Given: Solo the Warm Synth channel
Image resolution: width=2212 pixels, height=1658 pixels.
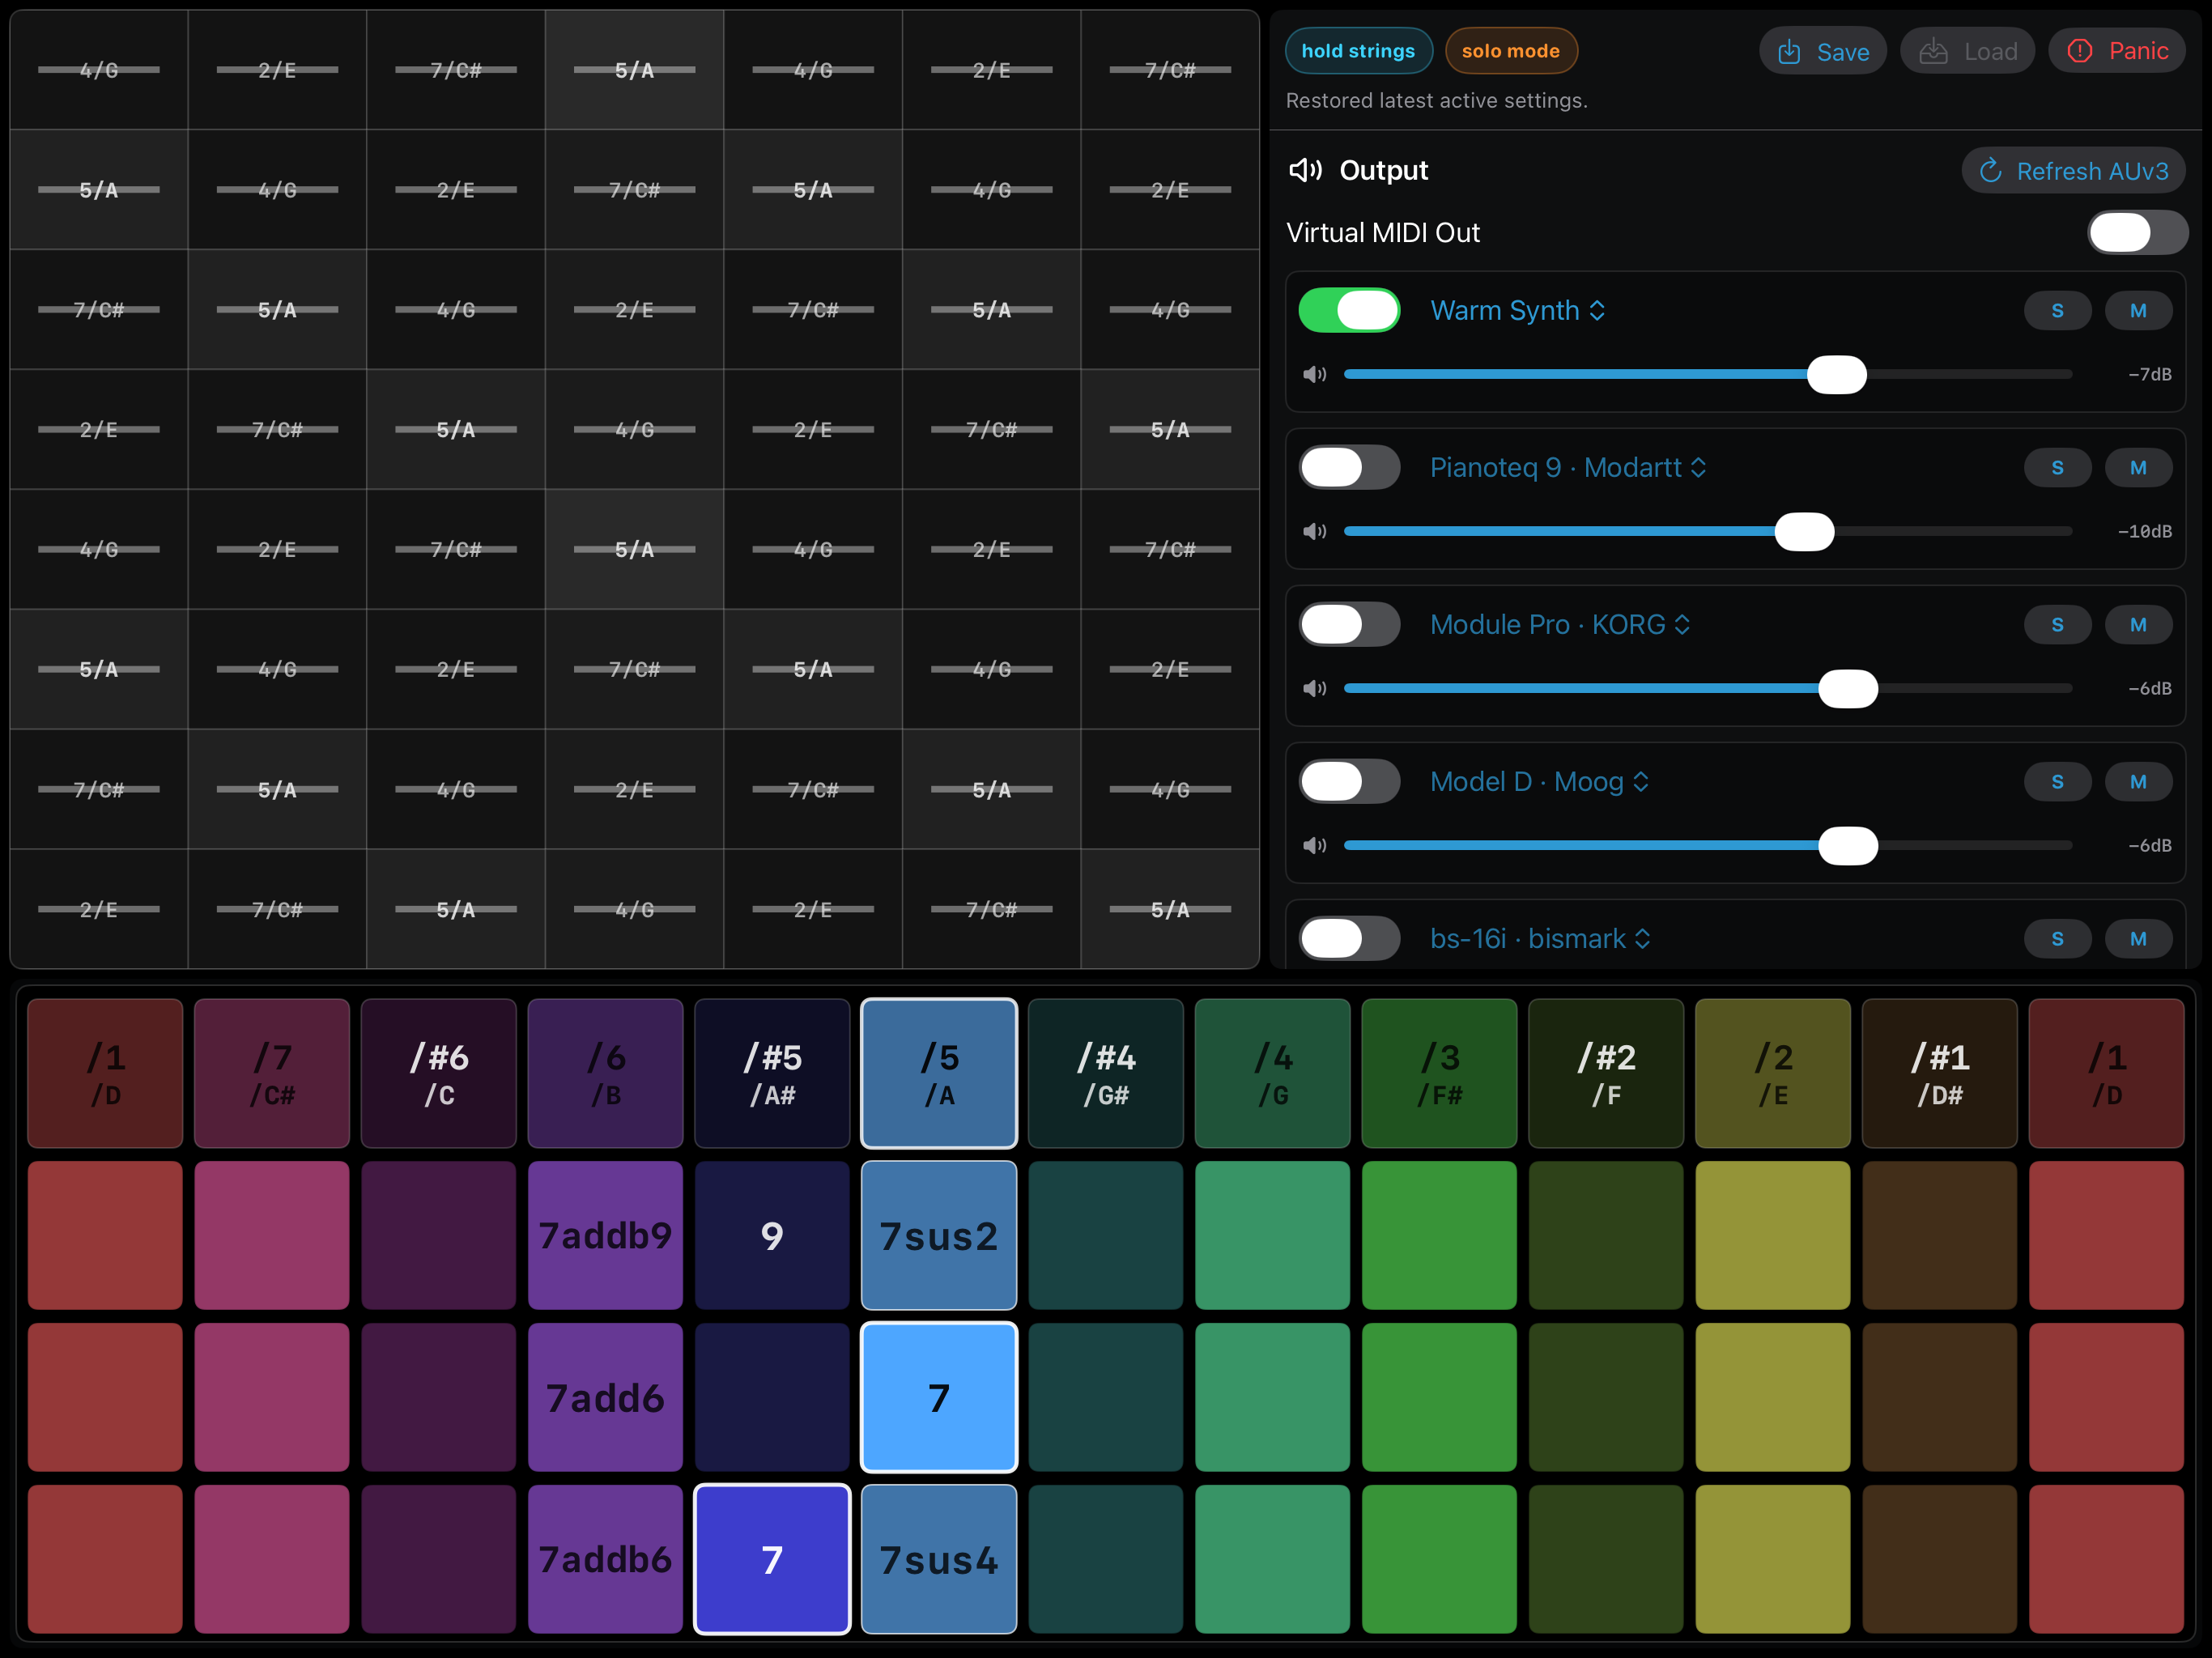Looking at the screenshot, I should point(2057,311).
